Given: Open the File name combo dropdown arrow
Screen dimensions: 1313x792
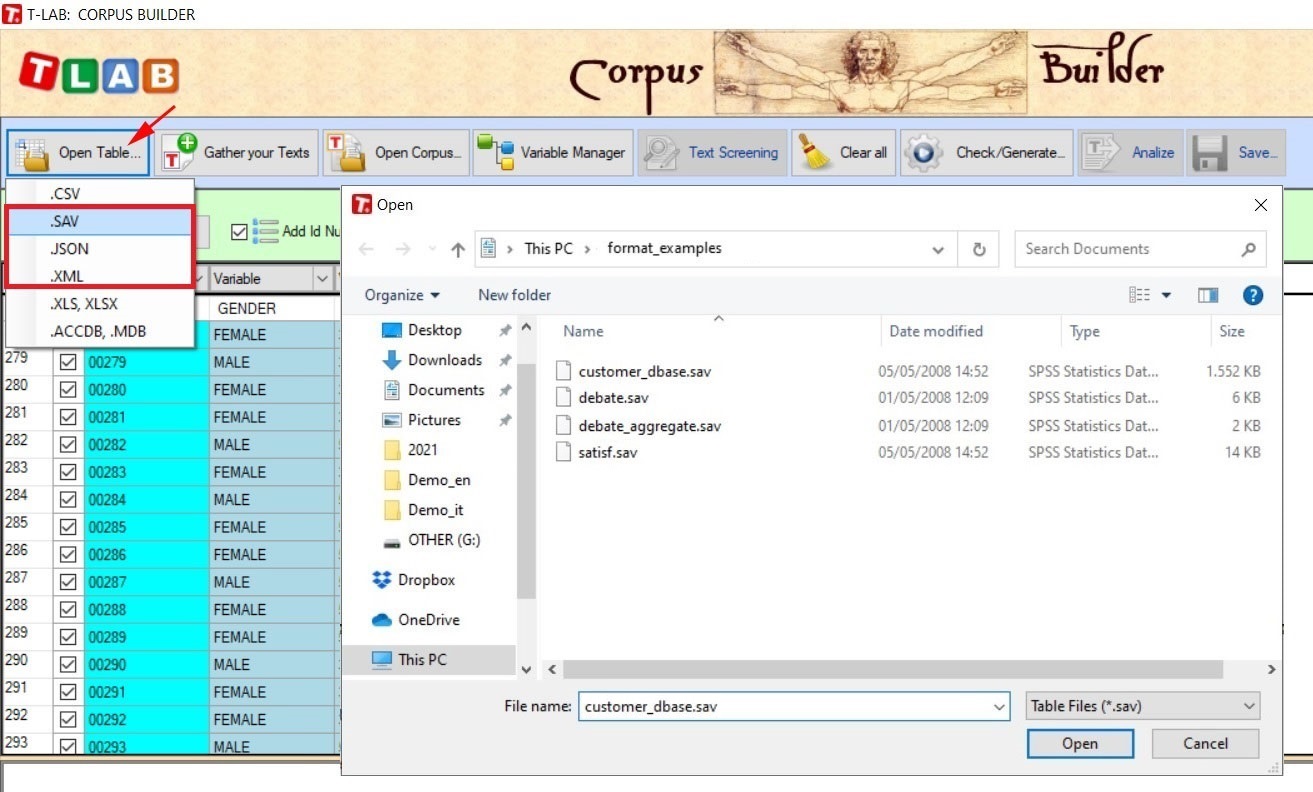Looking at the screenshot, I should click(x=999, y=707).
